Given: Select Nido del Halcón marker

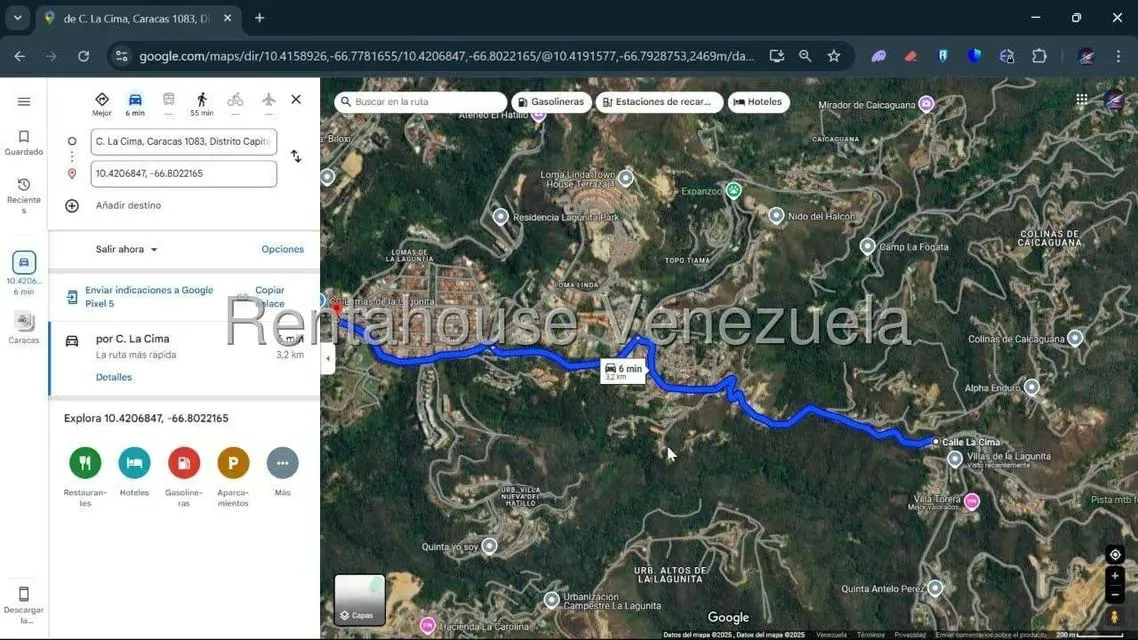Looking at the screenshot, I should pyautogui.click(x=777, y=216).
